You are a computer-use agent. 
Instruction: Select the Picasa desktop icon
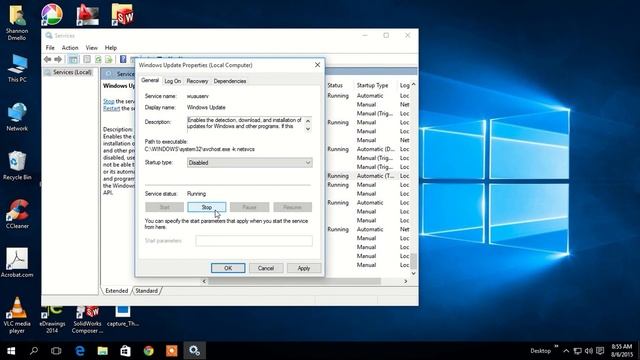[52, 14]
